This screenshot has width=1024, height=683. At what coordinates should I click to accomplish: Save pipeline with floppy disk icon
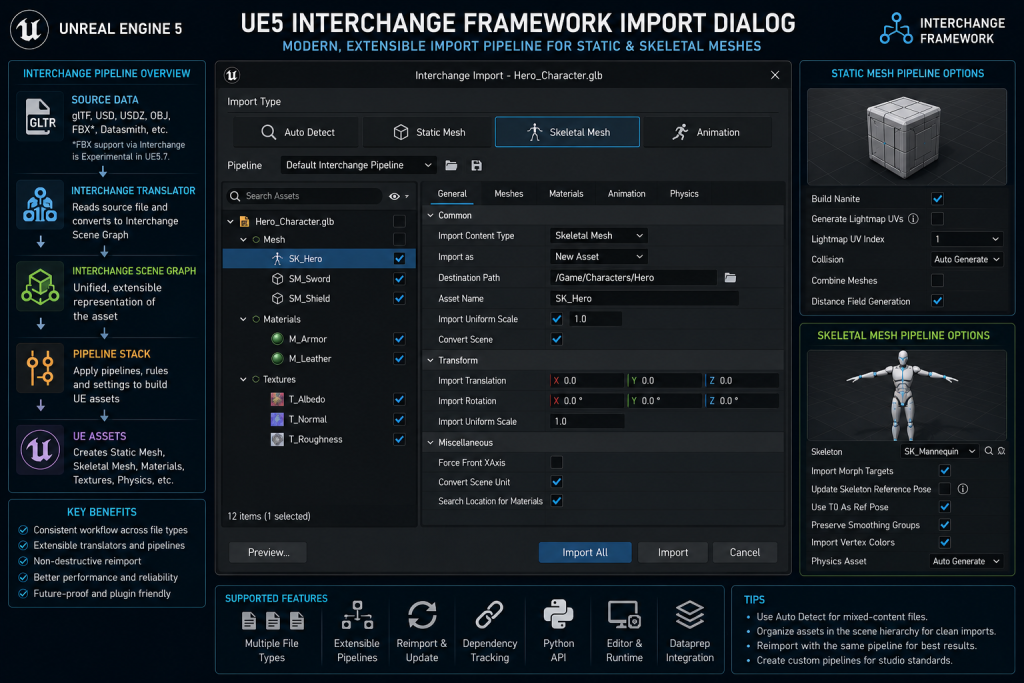(477, 165)
